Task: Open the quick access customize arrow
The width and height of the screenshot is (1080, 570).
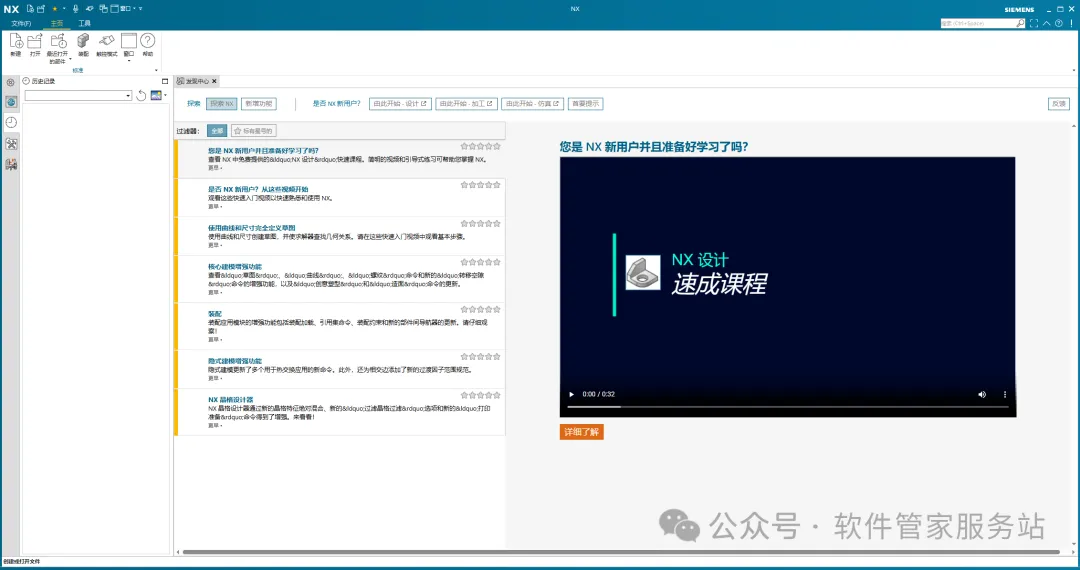Action: coord(141,9)
